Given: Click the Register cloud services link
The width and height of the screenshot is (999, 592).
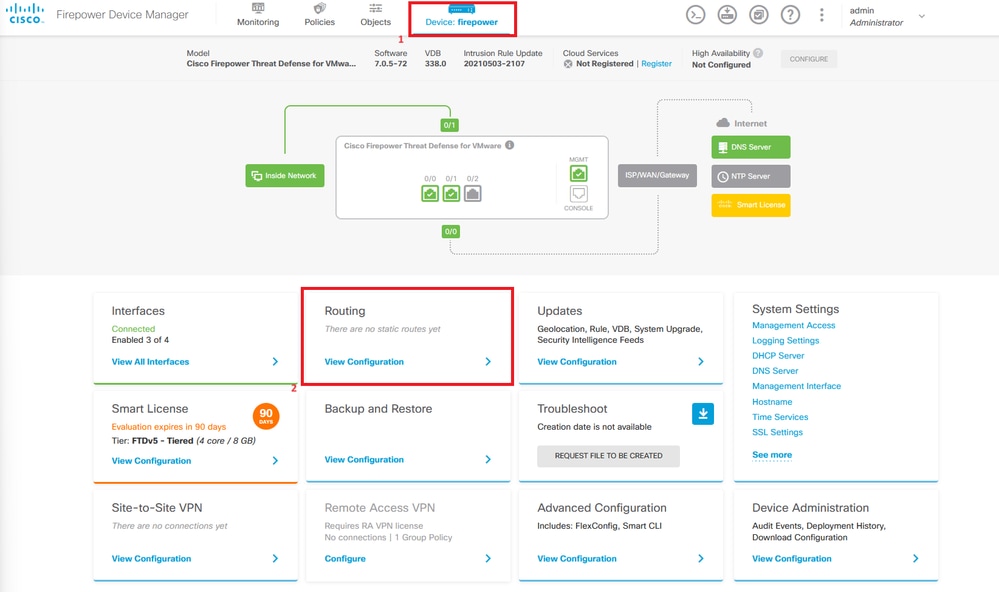Looking at the screenshot, I should tap(656, 64).
